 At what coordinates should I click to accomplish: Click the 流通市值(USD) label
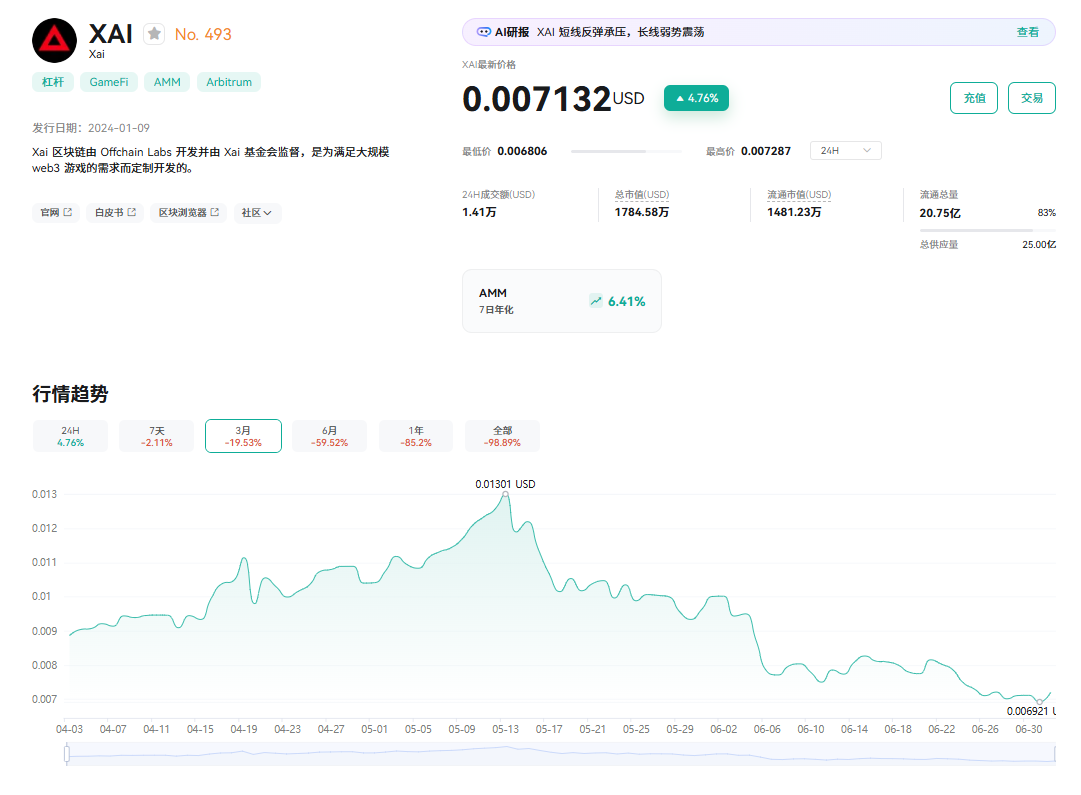click(799, 194)
